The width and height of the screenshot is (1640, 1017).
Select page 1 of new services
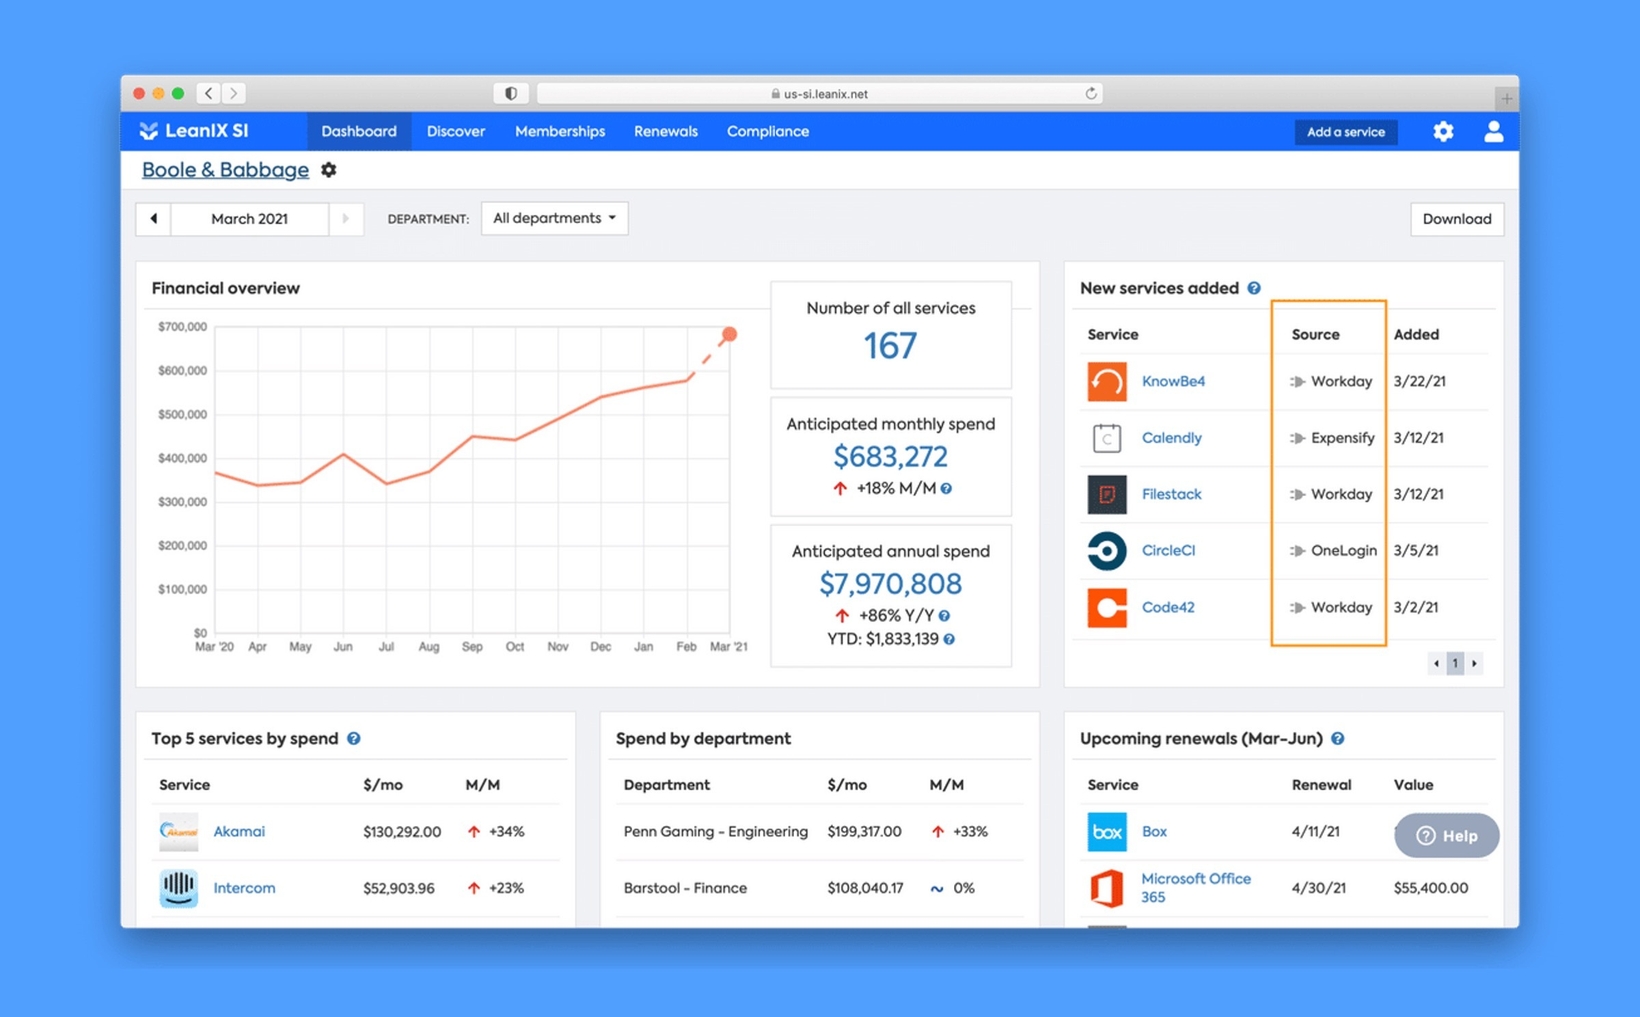coord(1455,663)
